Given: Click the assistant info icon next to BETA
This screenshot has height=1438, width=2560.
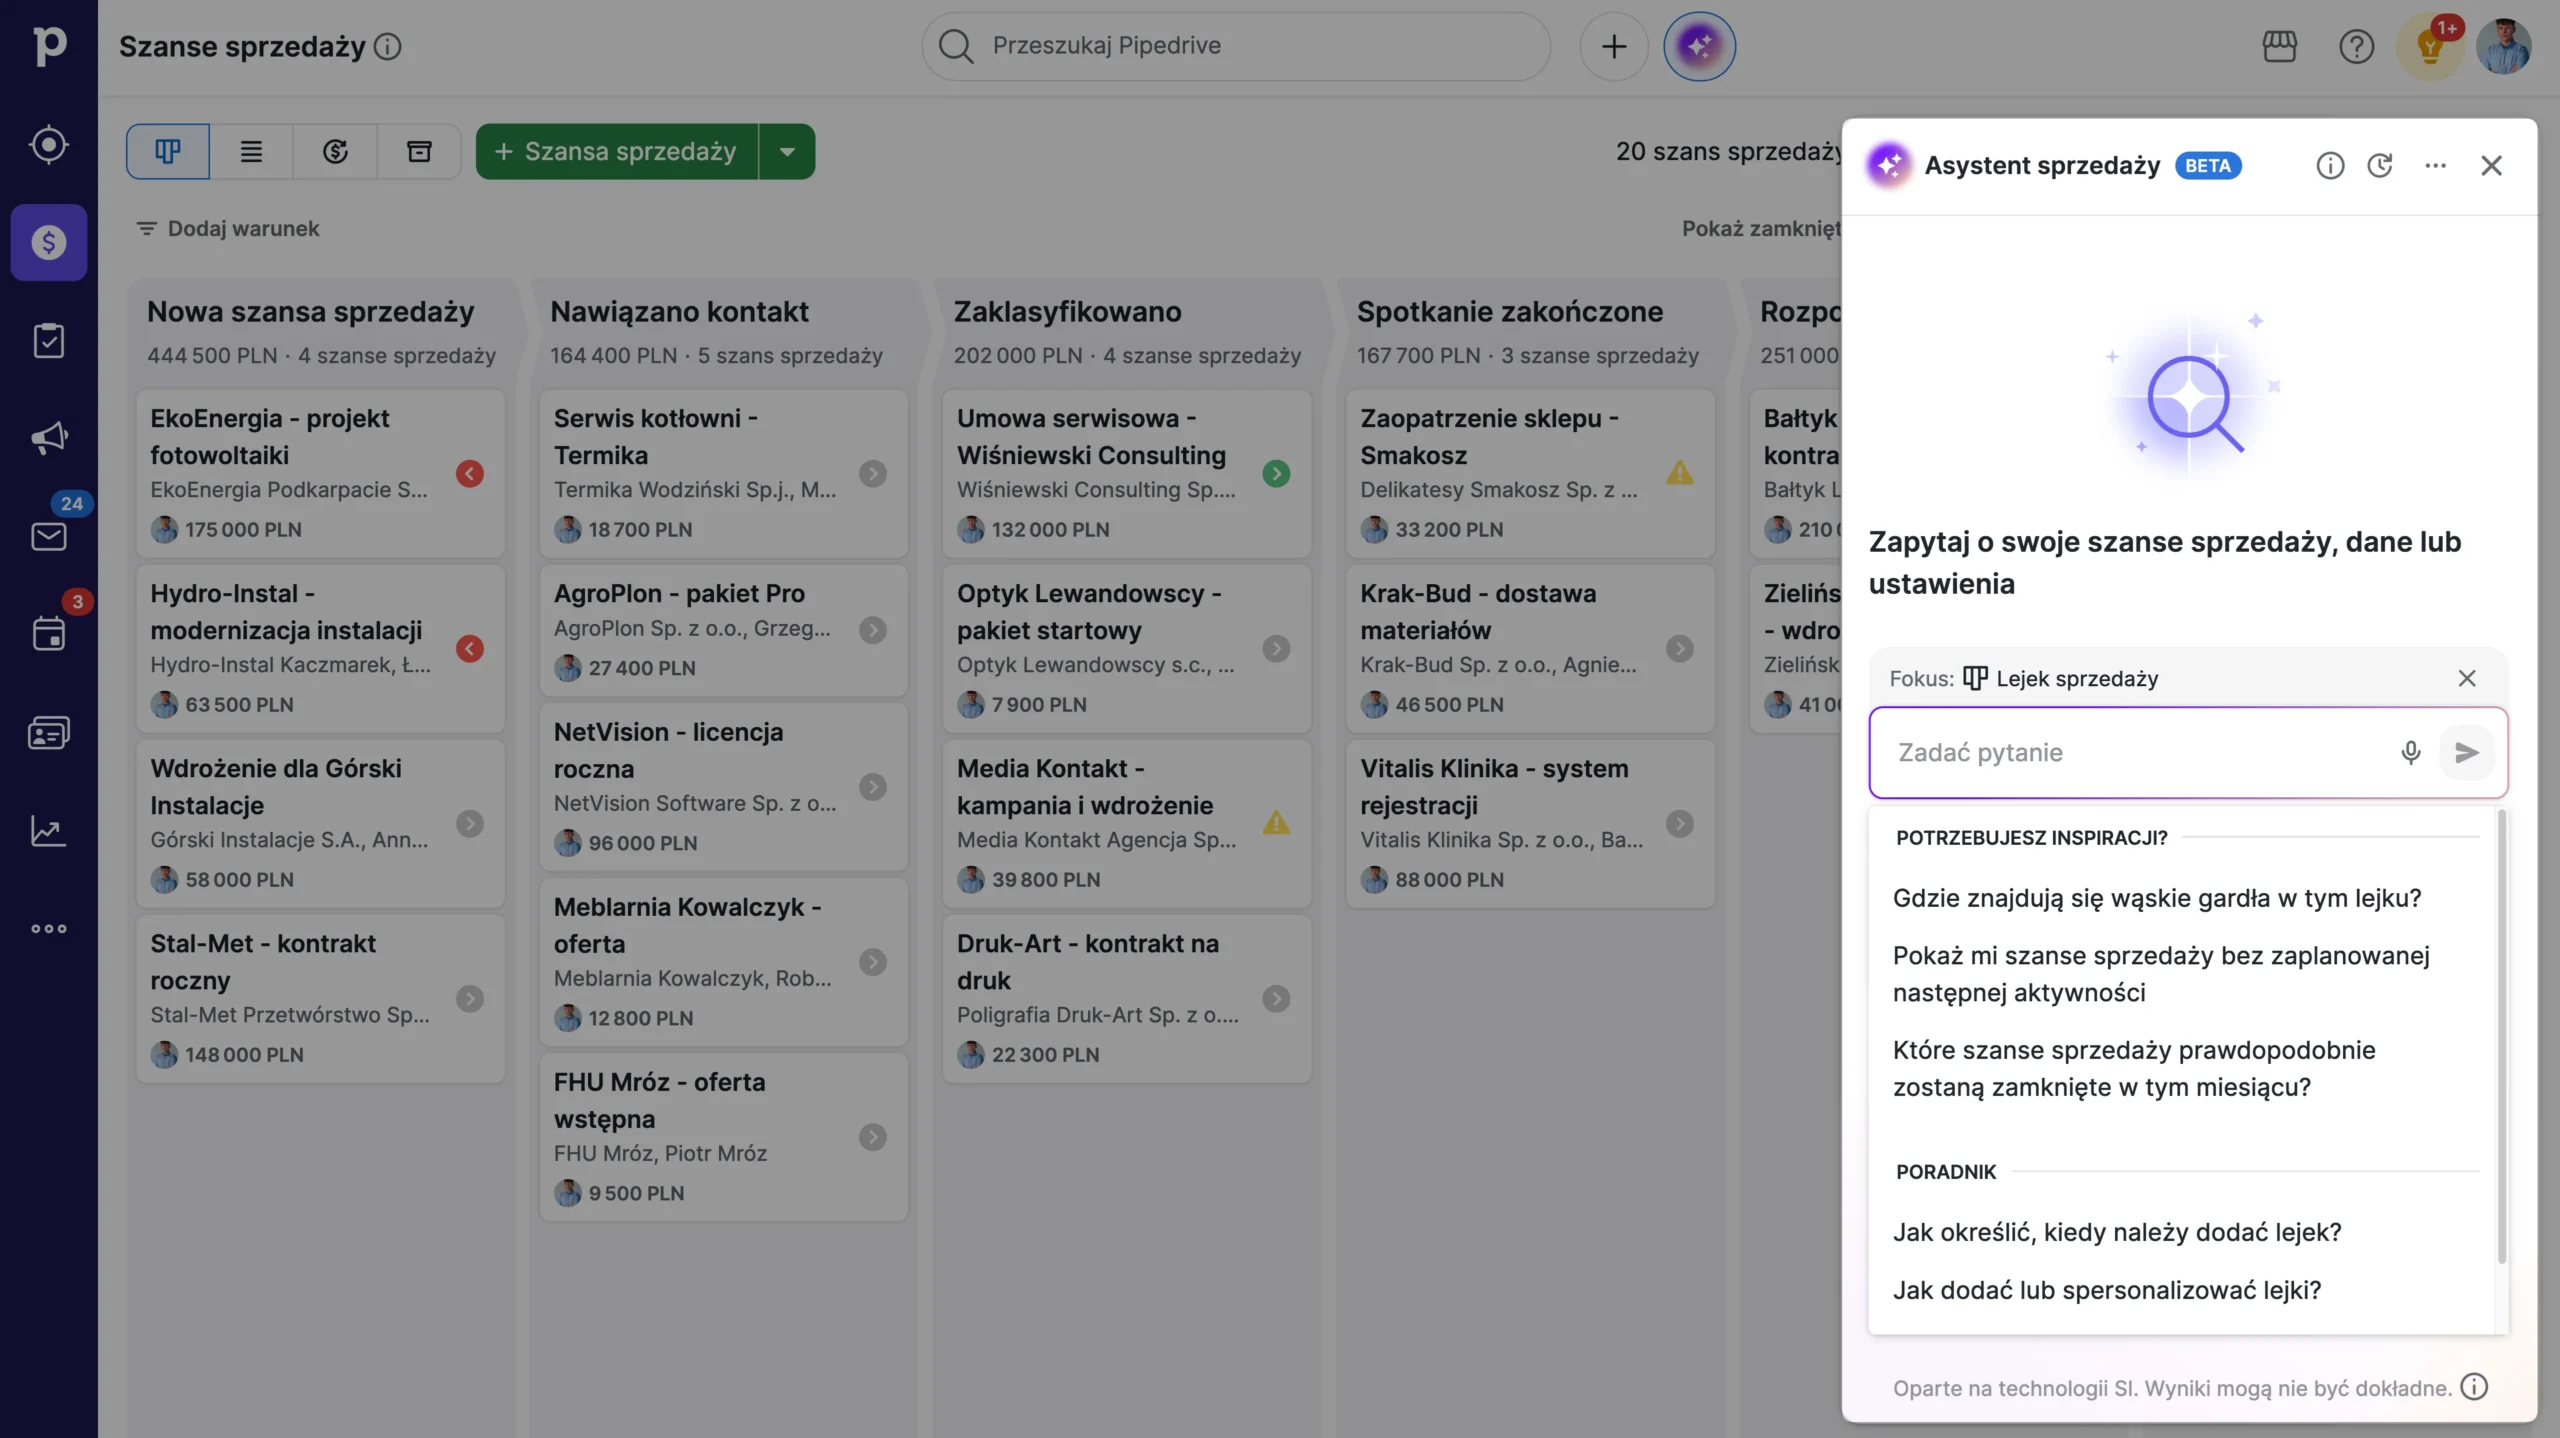Looking at the screenshot, I should [x=2330, y=165].
